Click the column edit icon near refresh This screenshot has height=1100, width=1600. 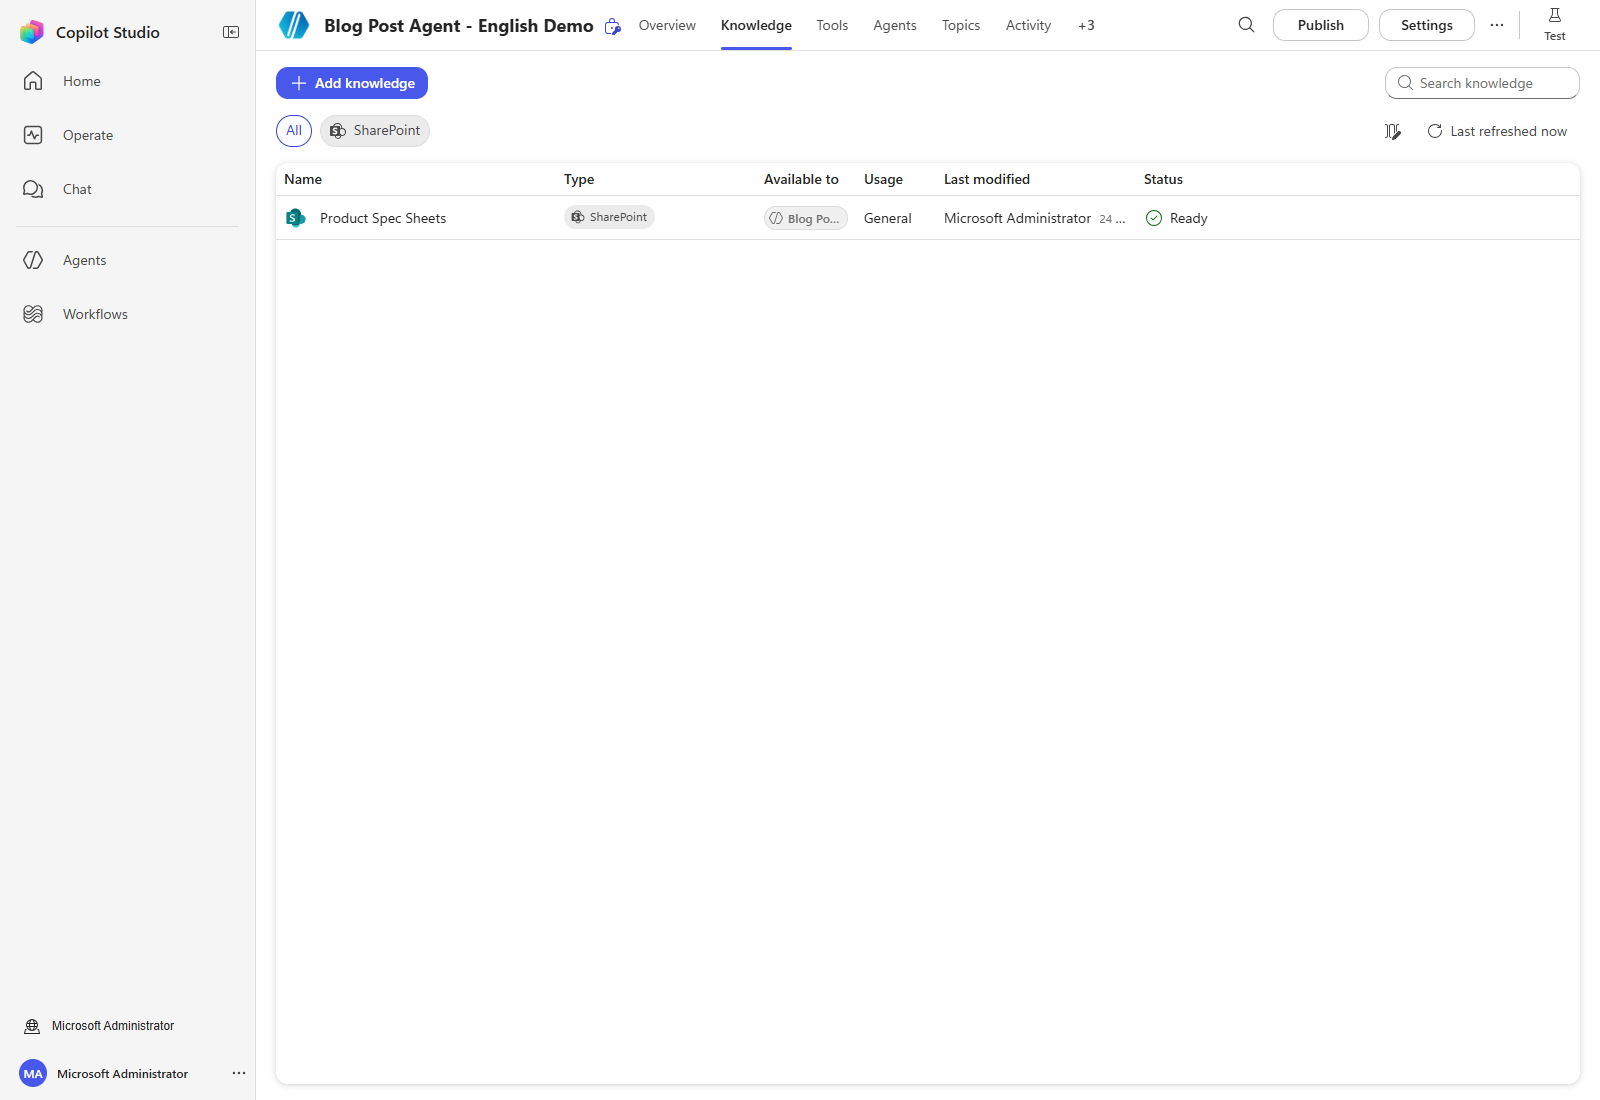click(1393, 131)
